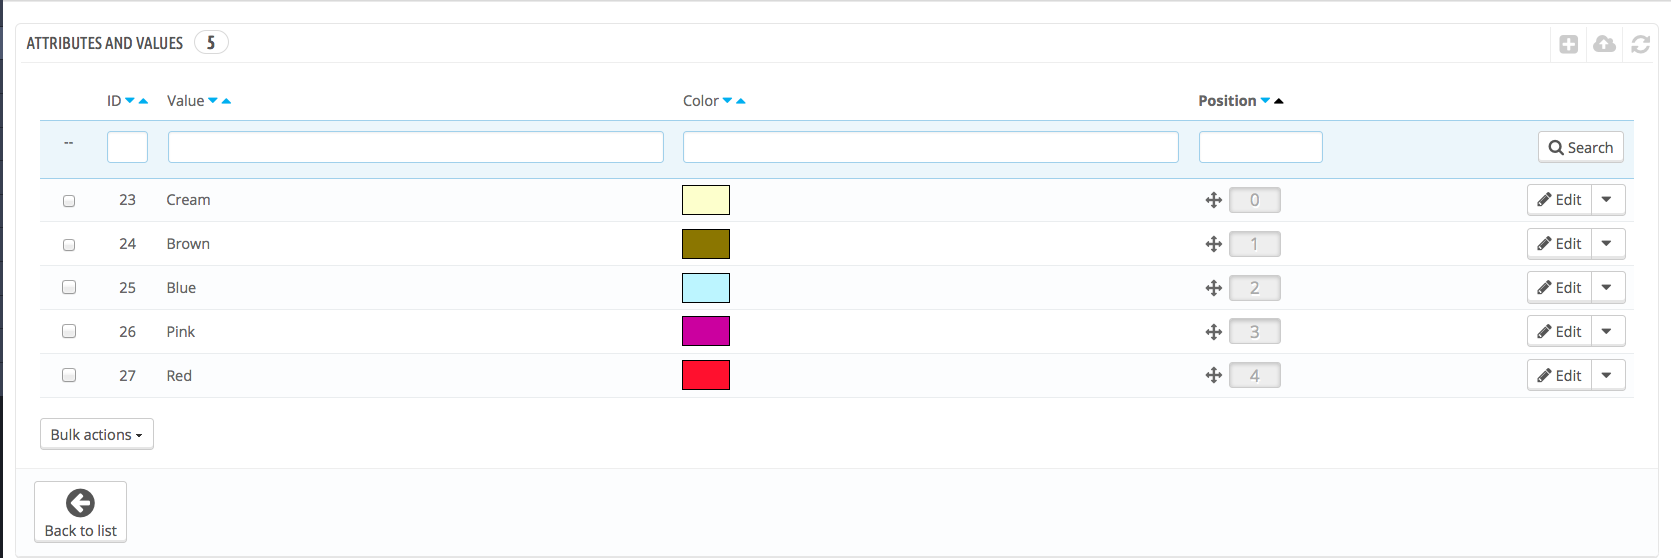Edit the Brown attribute value
Screen dimensions: 1671x558
[x=1559, y=244]
